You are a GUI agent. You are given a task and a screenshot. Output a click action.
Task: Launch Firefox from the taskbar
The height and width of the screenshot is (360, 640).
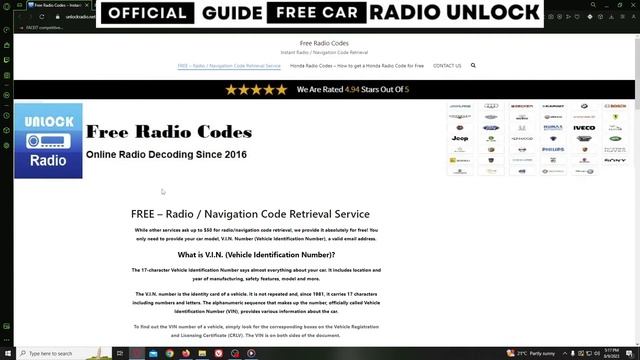coord(186,353)
